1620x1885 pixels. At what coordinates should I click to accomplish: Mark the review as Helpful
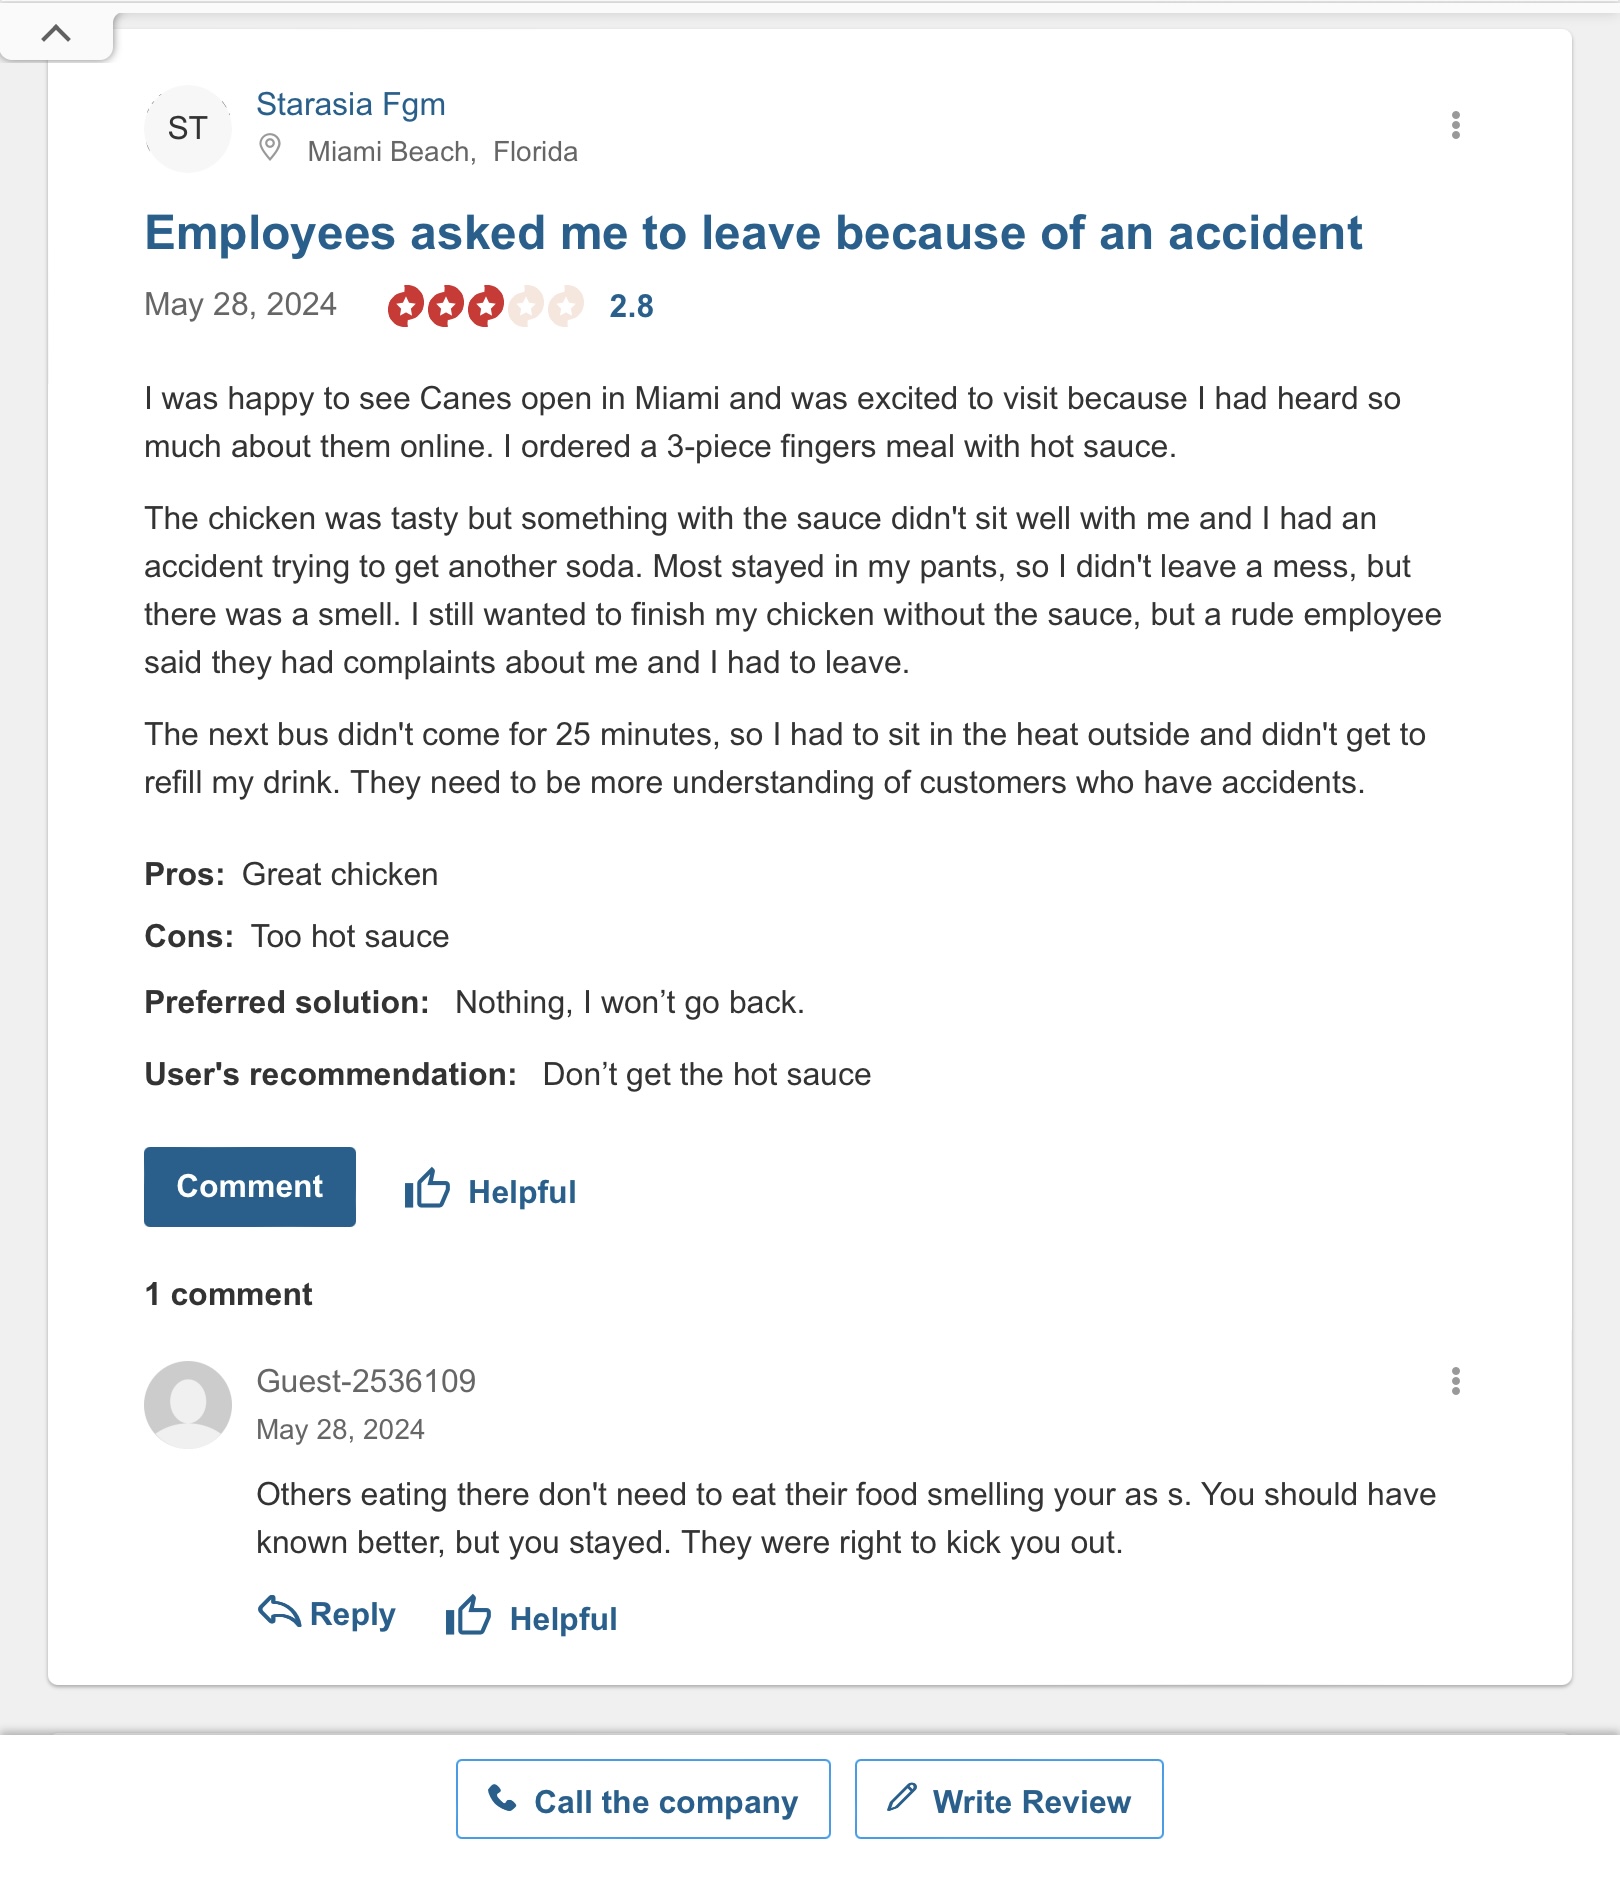[522, 1191]
